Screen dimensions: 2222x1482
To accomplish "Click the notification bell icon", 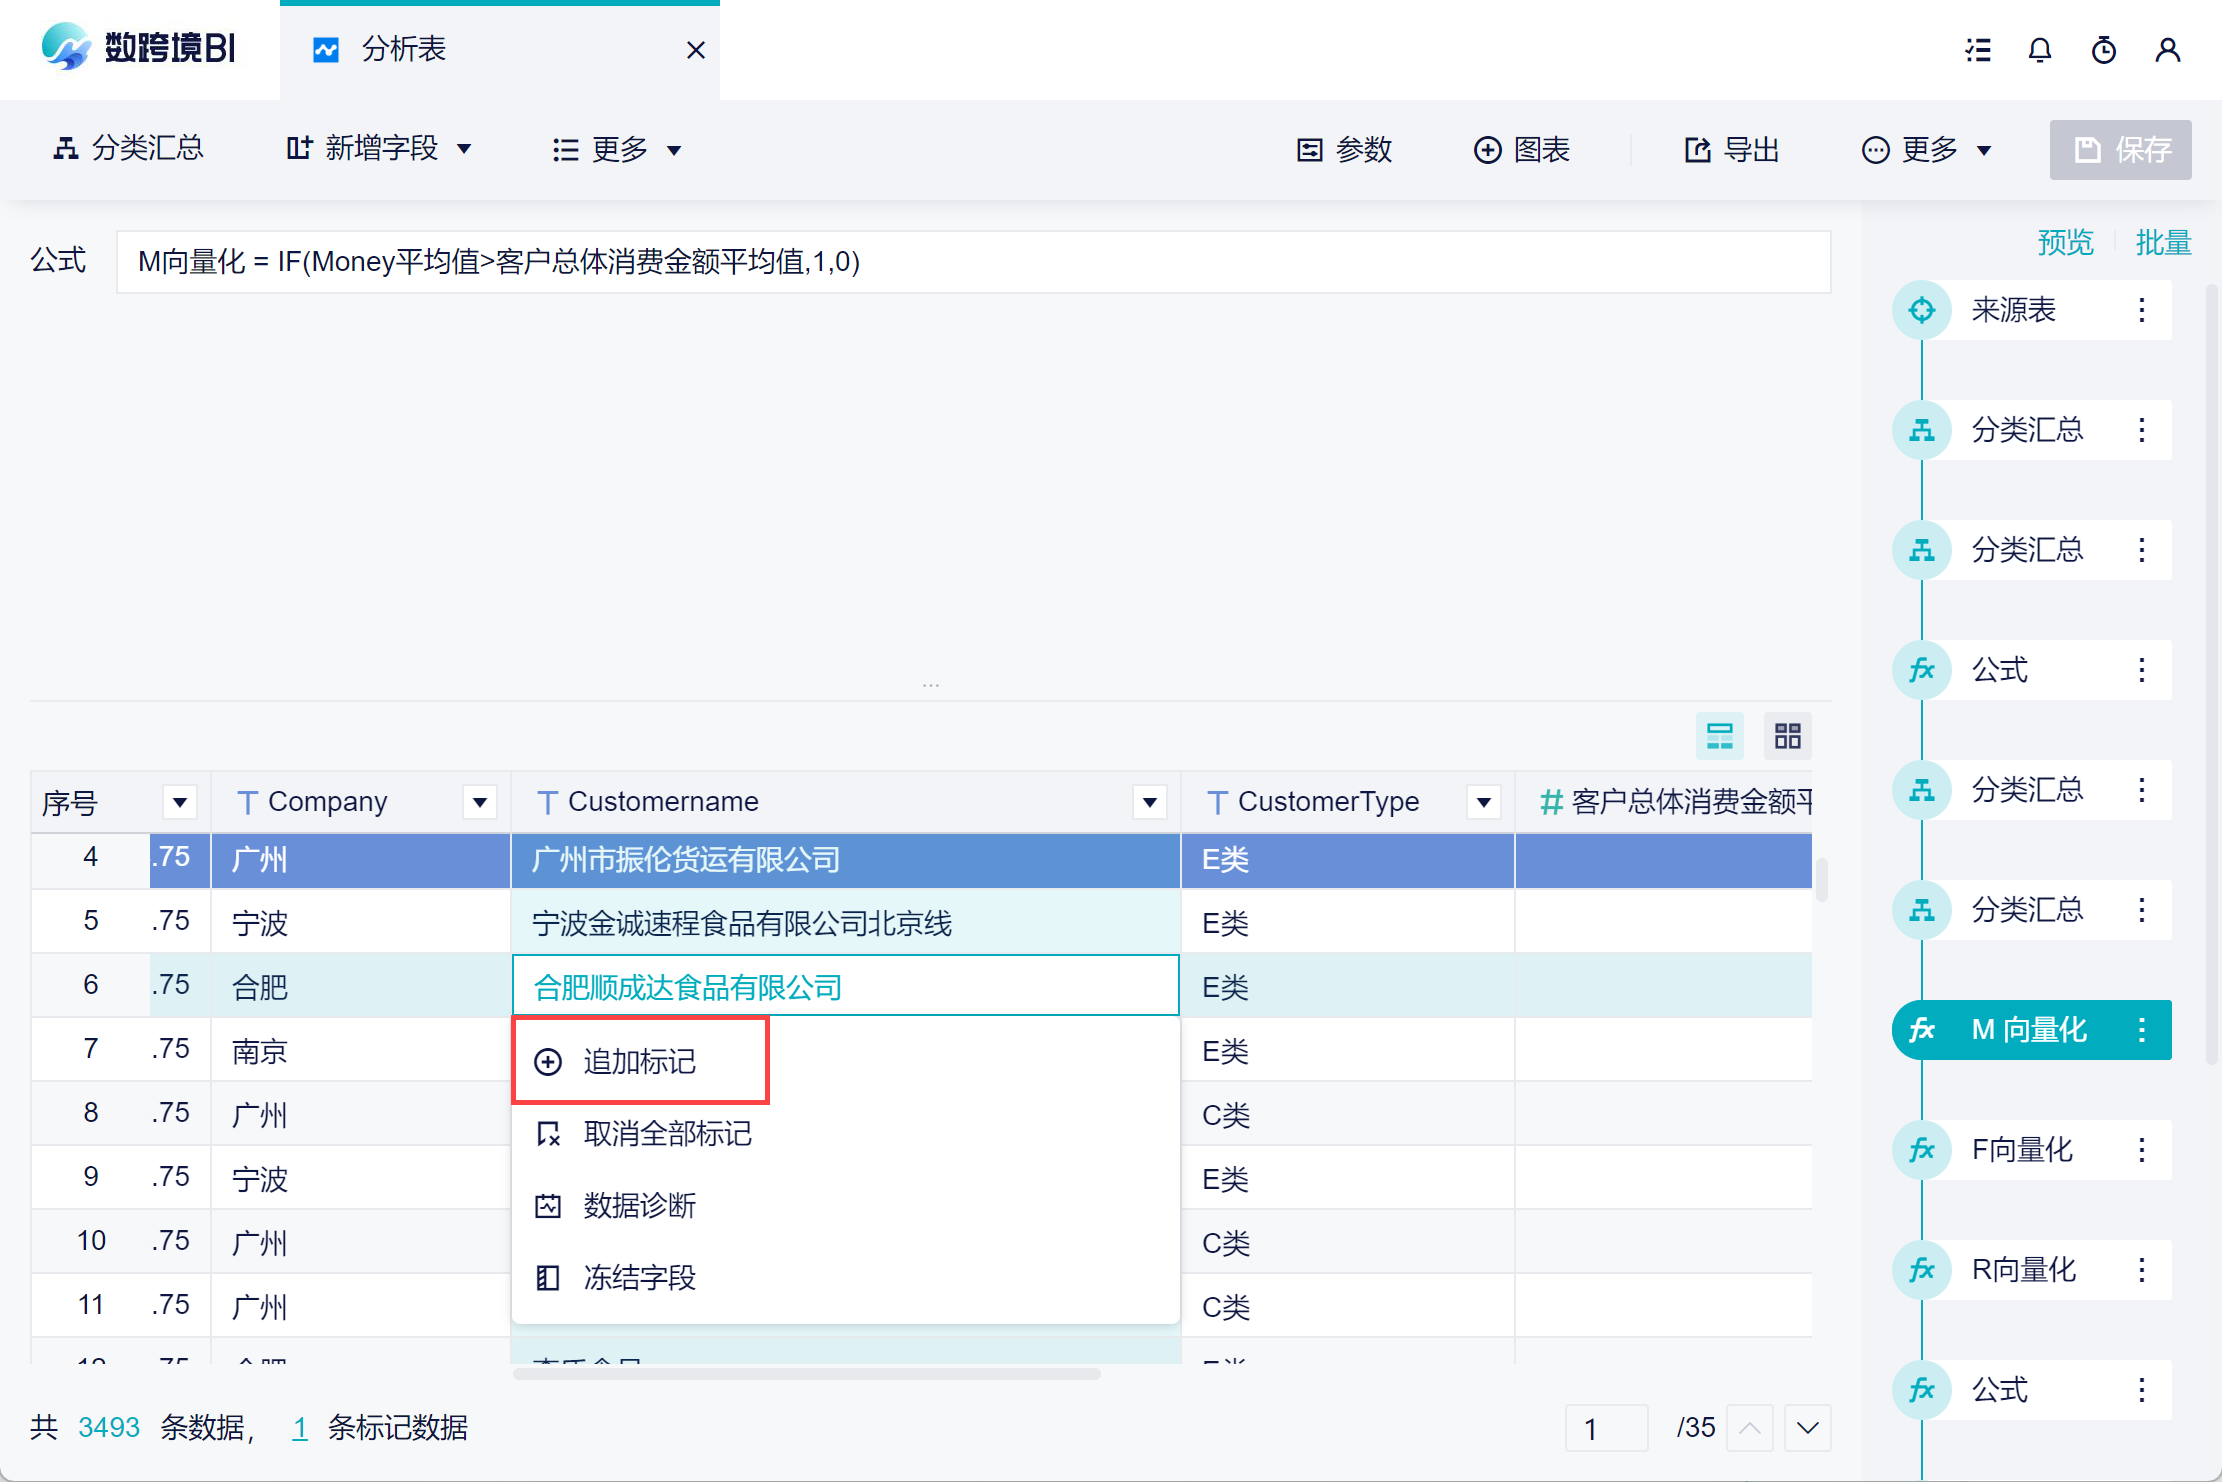I will (2039, 50).
